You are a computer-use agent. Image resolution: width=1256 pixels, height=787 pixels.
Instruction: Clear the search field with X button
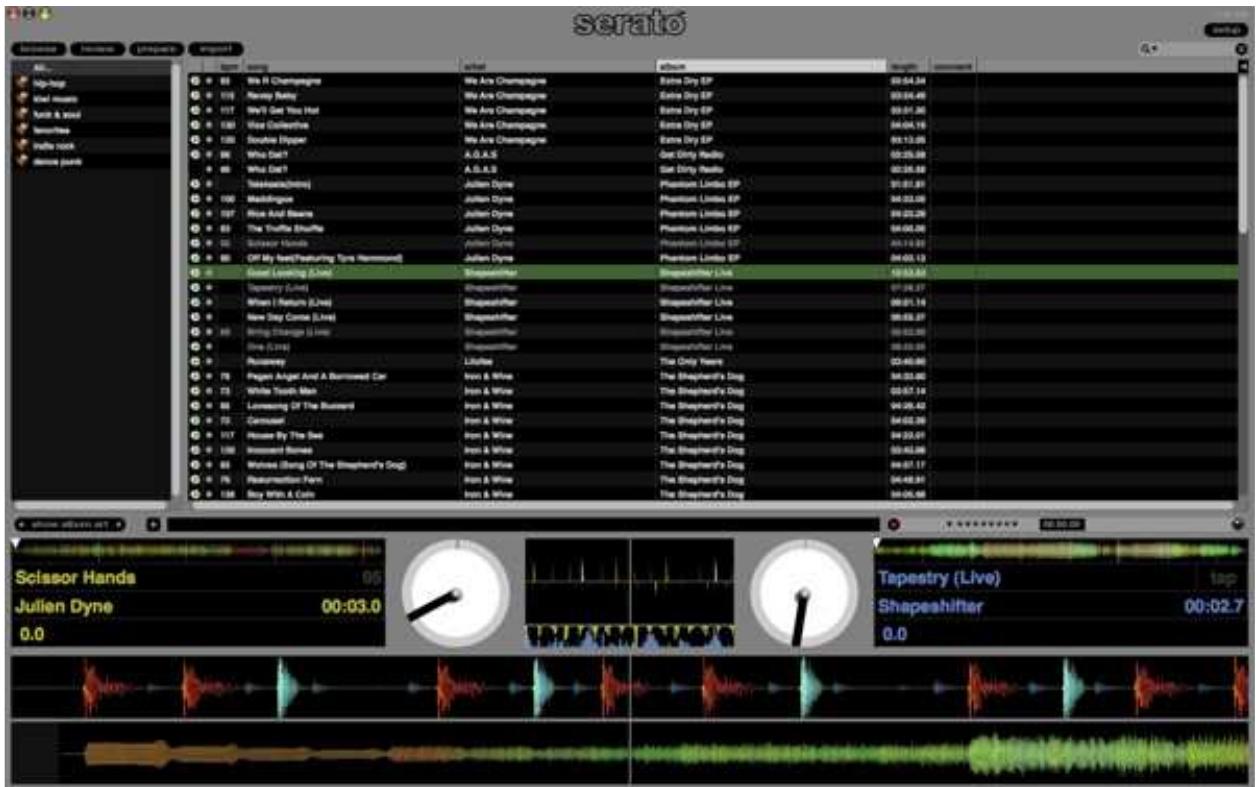(1242, 49)
